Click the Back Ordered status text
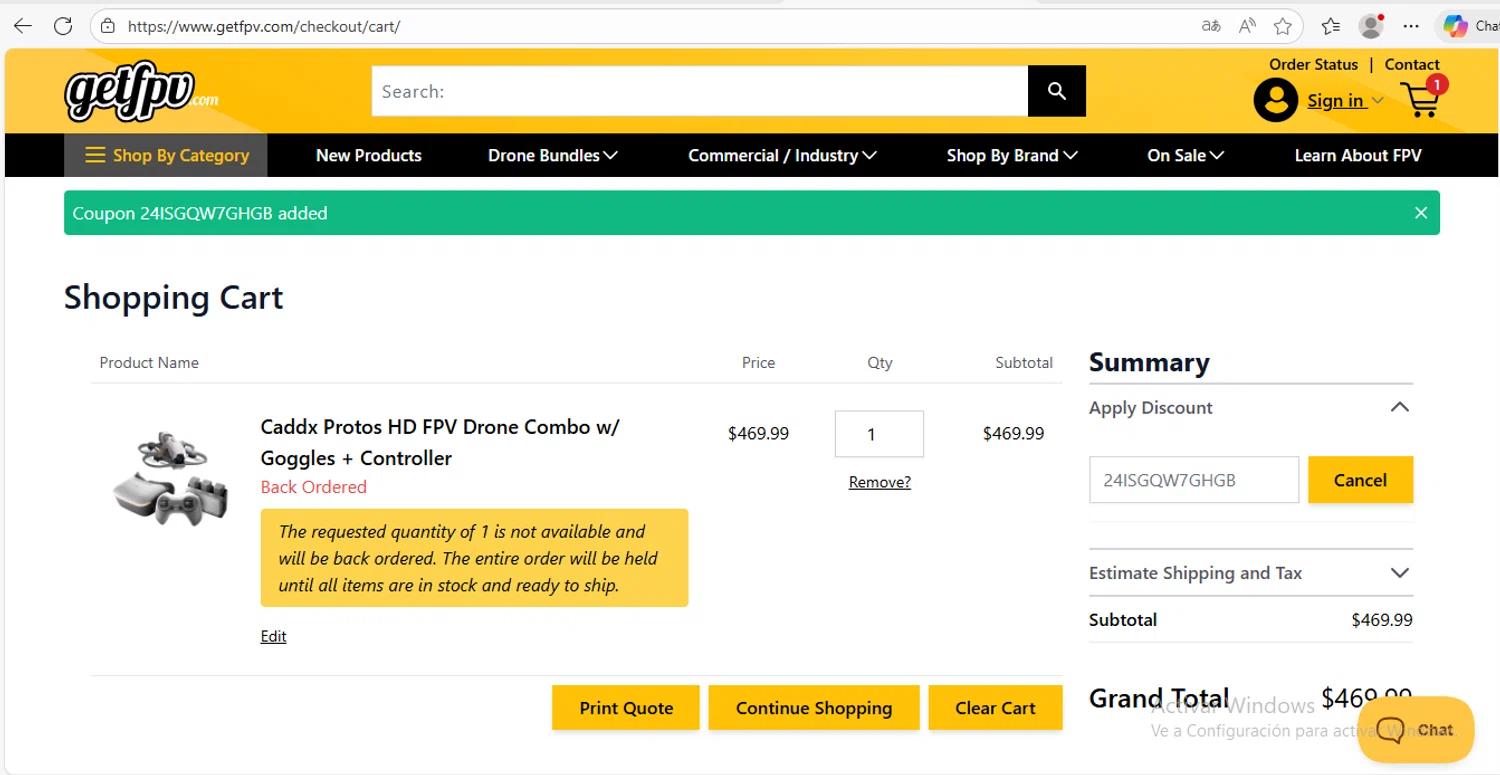1500x775 pixels. tap(314, 487)
